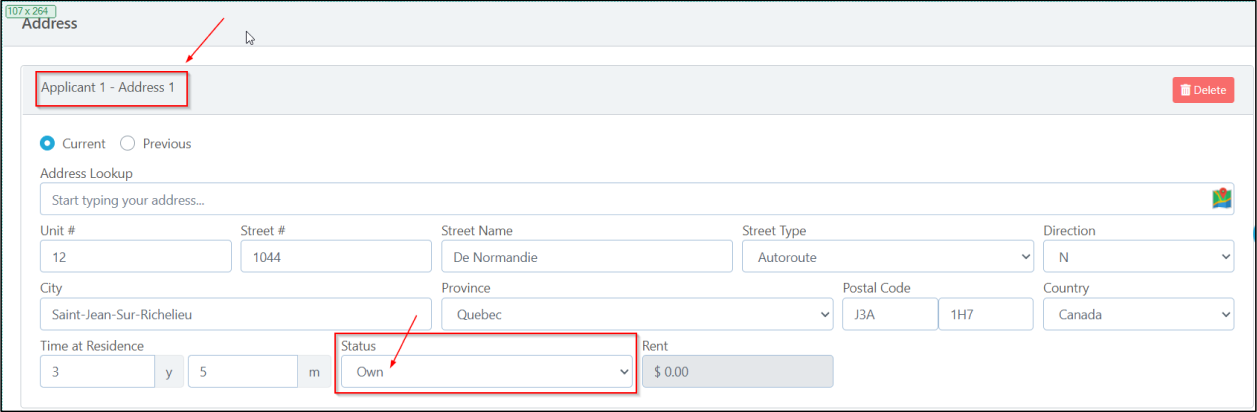Click the first Postal Code box J3A
Image resolution: width=1257 pixels, height=412 pixels.
(889, 314)
